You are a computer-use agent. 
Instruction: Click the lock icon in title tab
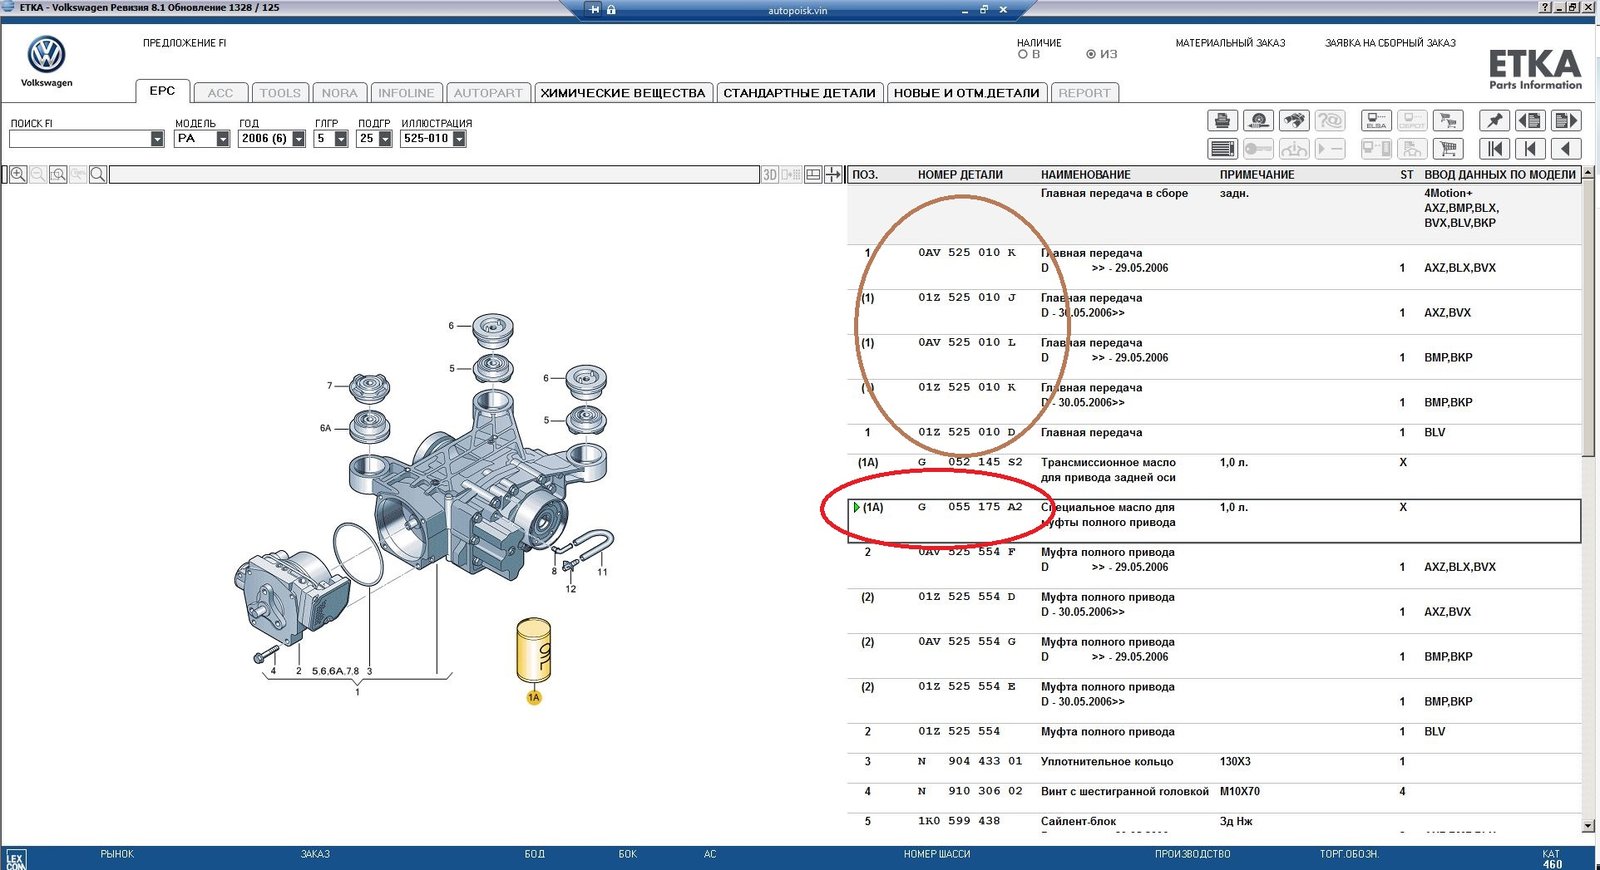pyautogui.click(x=611, y=10)
